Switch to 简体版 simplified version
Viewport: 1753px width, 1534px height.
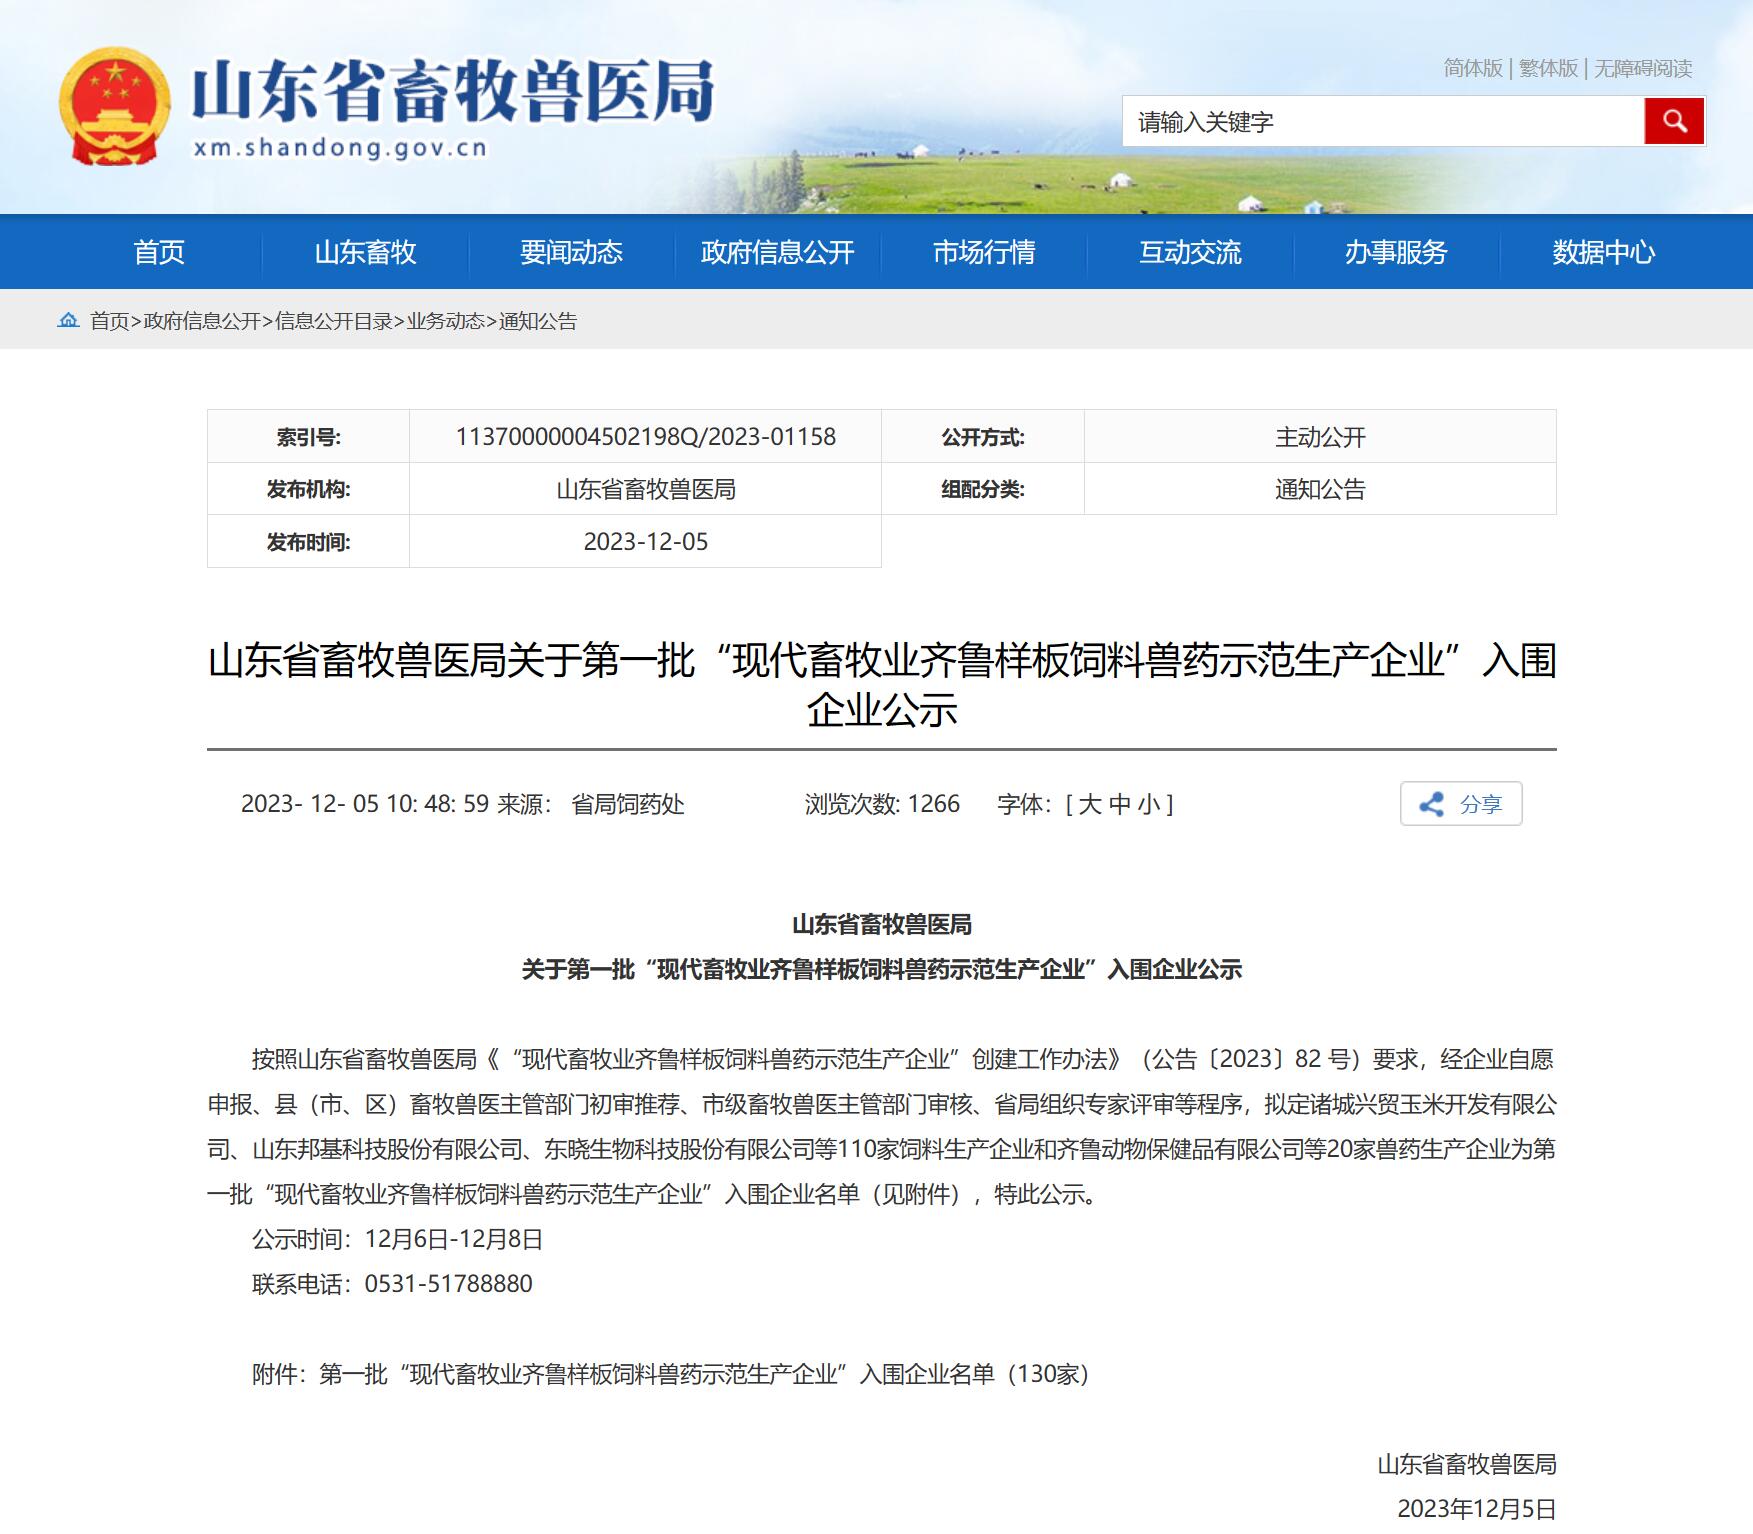[1472, 68]
